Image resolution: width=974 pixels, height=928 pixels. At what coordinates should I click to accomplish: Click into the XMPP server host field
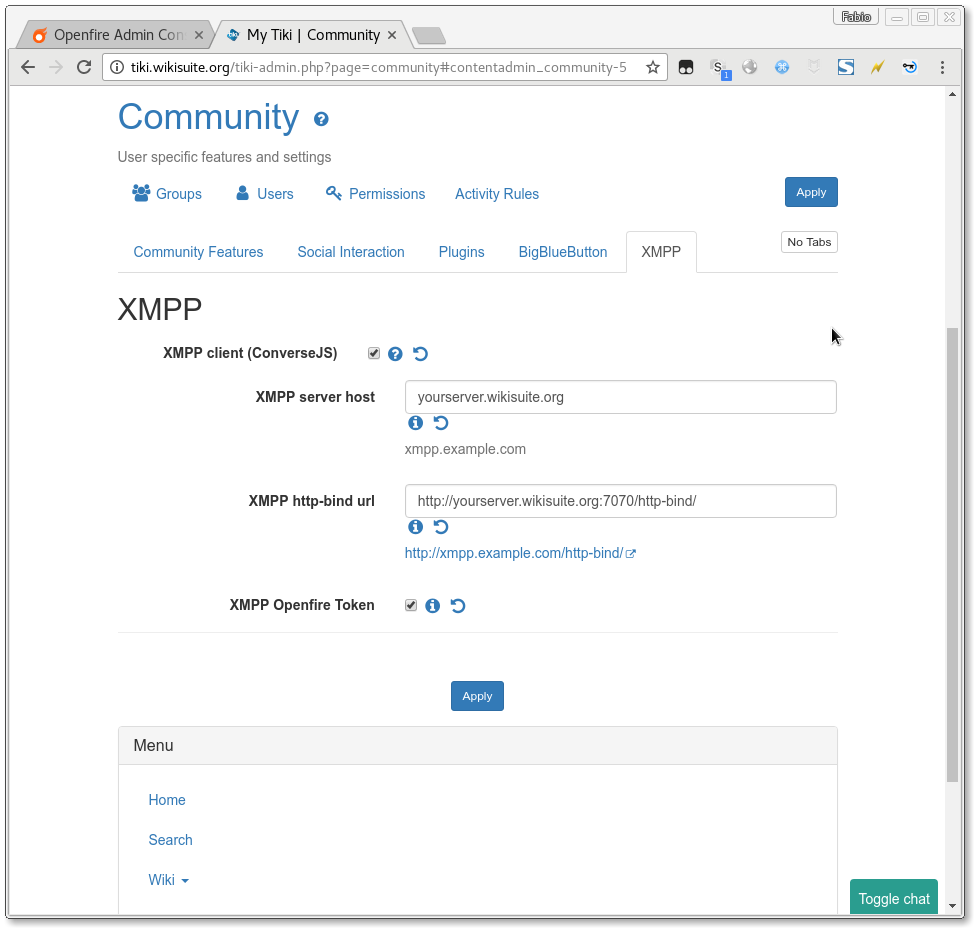(620, 397)
